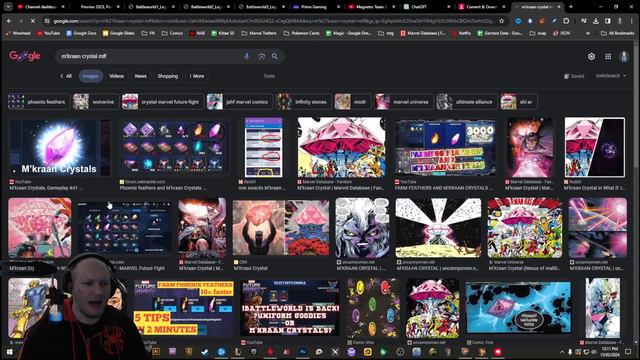
Task: Click the taskbar clock
Action: coord(610,352)
